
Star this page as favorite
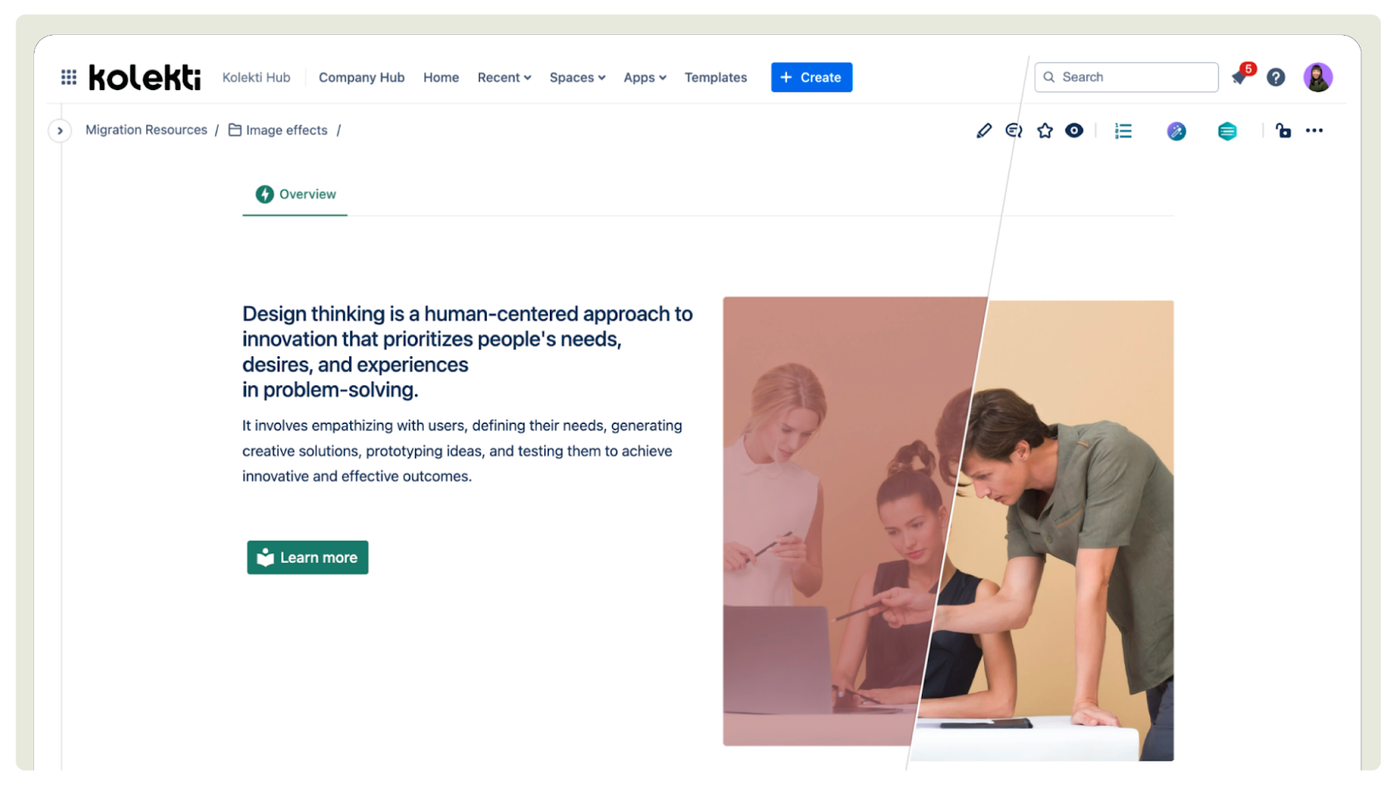click(x=1045, y=130)
